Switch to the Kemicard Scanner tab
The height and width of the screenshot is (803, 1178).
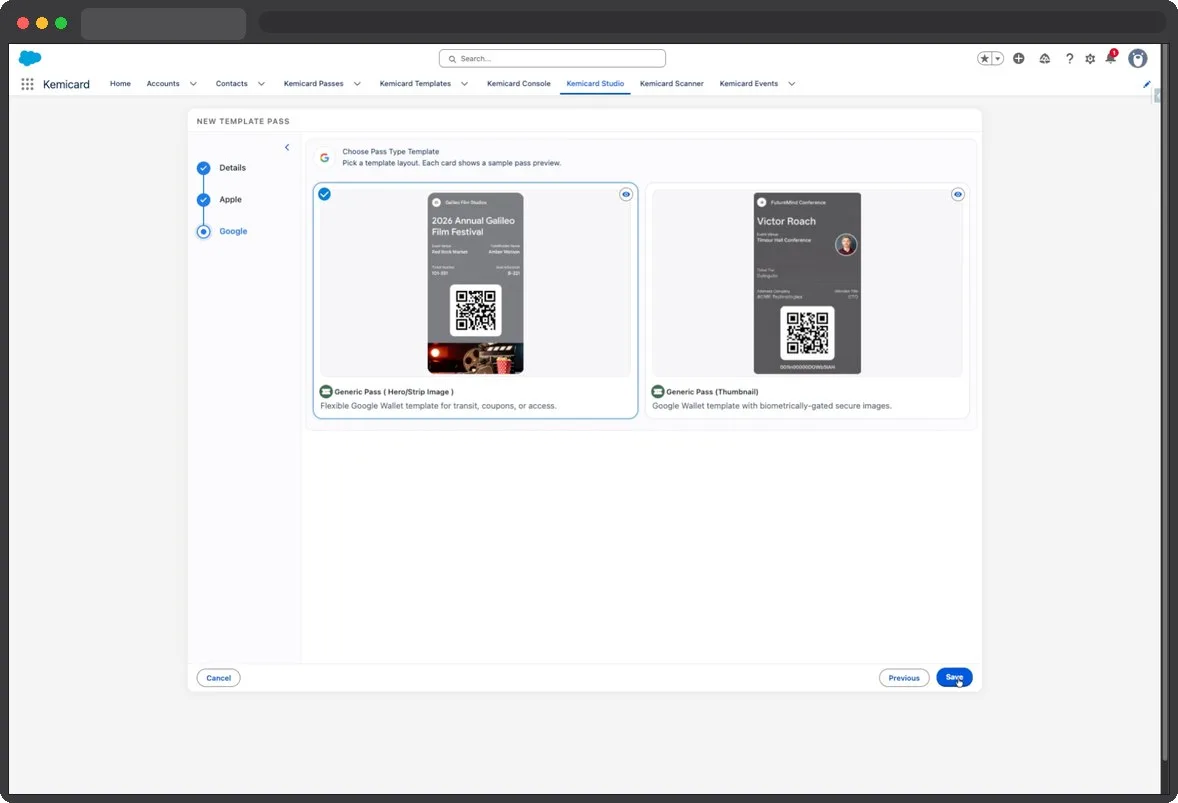(672, 83)
